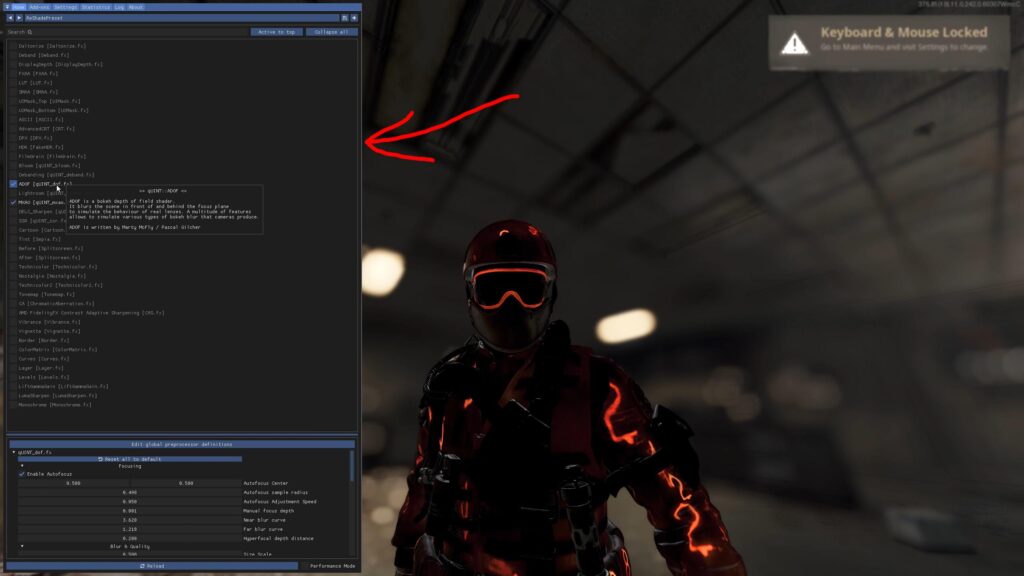
Task: Click first Autofocus Center value field
Action: pos(73,483)
